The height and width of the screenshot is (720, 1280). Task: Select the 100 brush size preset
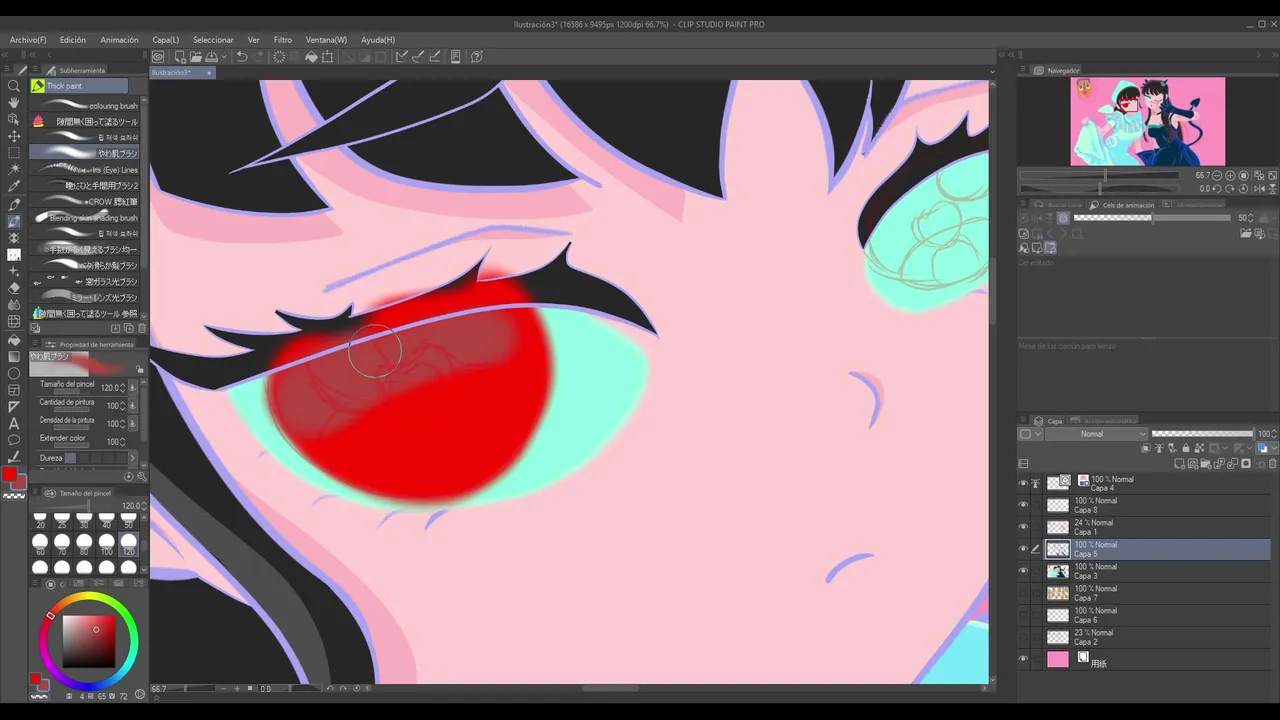[106, 542]
